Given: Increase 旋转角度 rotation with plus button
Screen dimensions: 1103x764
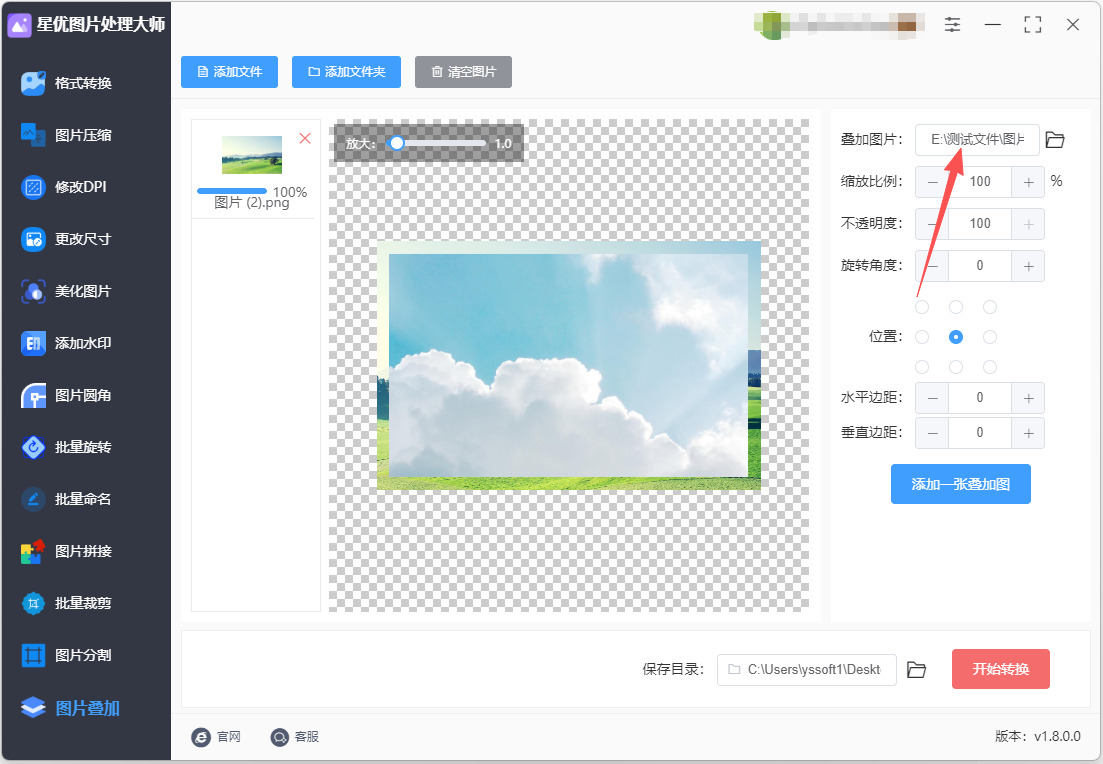Looking at the screenshot, I should click(x=1028, y=267).
